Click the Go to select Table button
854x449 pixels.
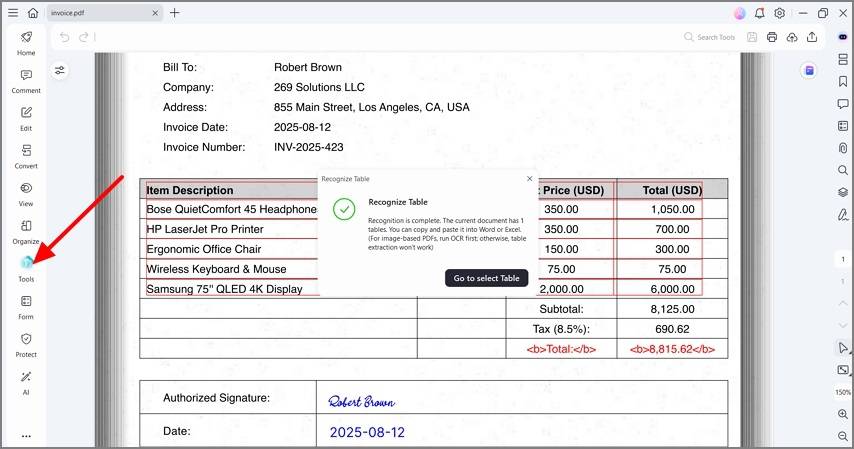click(486, 278)
